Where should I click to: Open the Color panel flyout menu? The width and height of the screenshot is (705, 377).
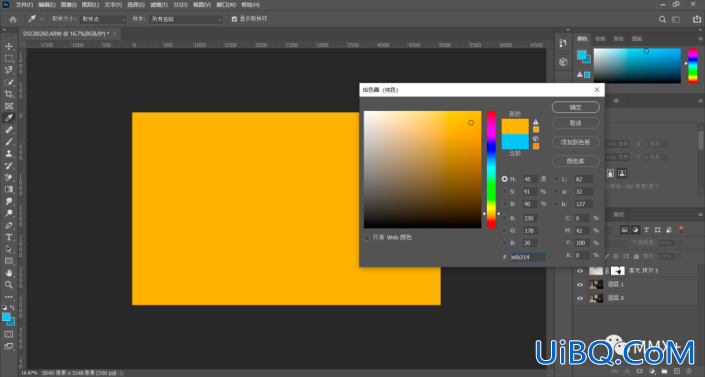[700, 39]
